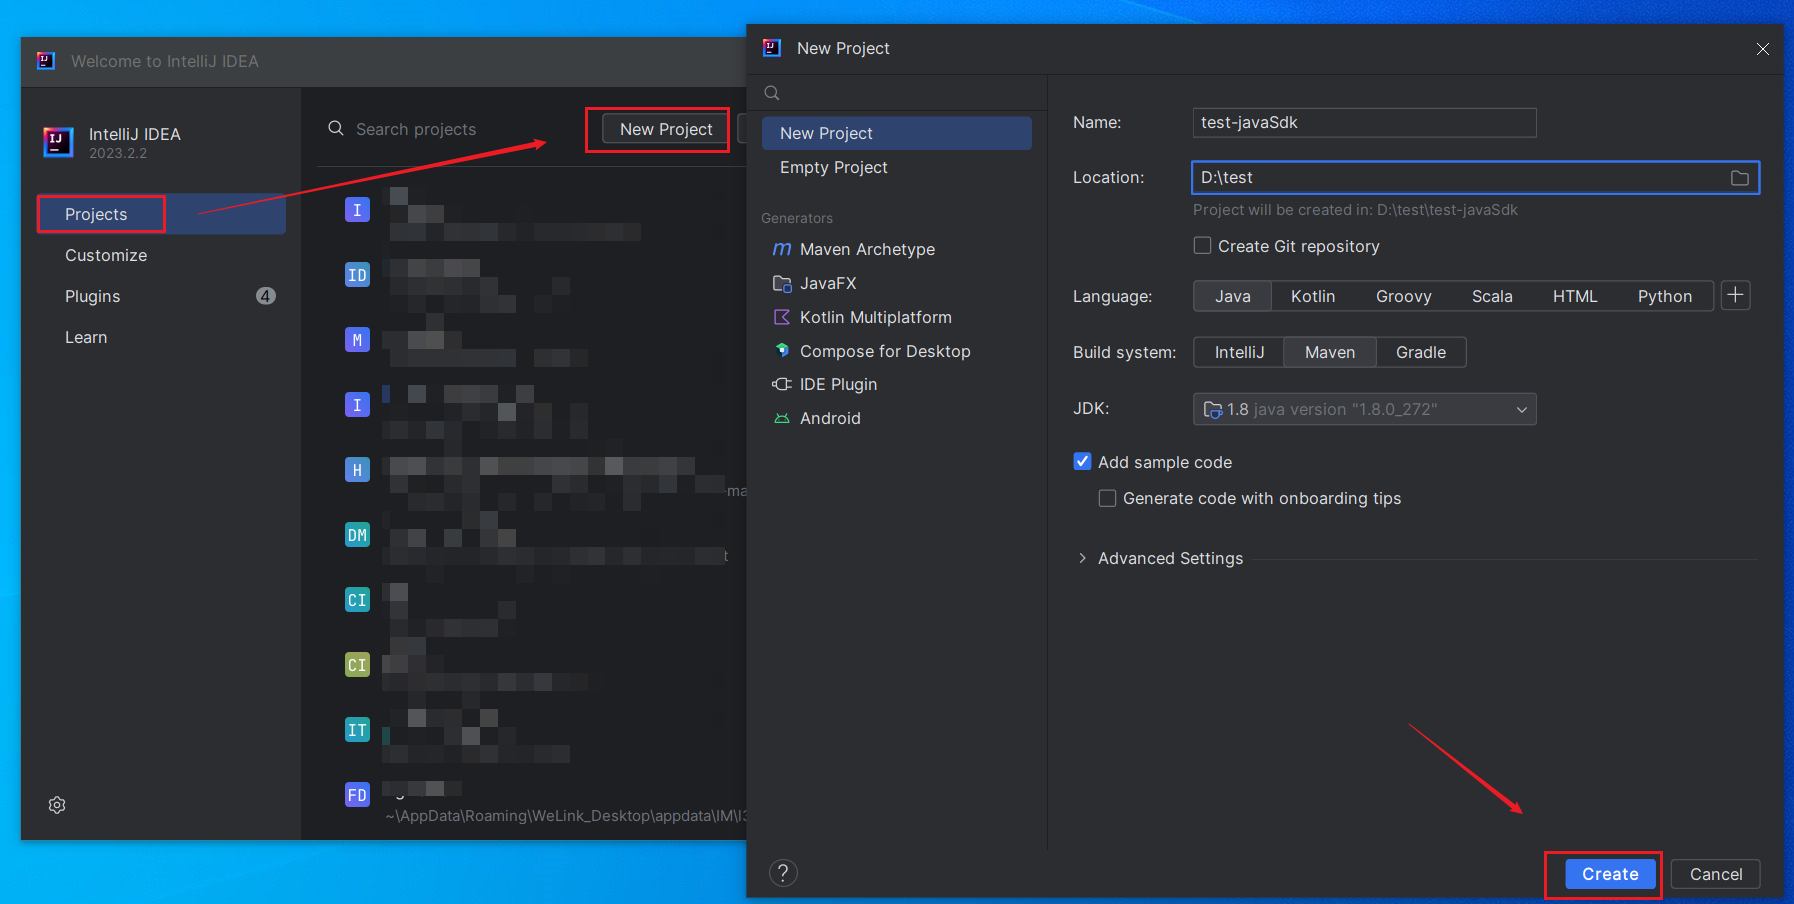Select the Maven Archetype generator entry

coord(896,249)
